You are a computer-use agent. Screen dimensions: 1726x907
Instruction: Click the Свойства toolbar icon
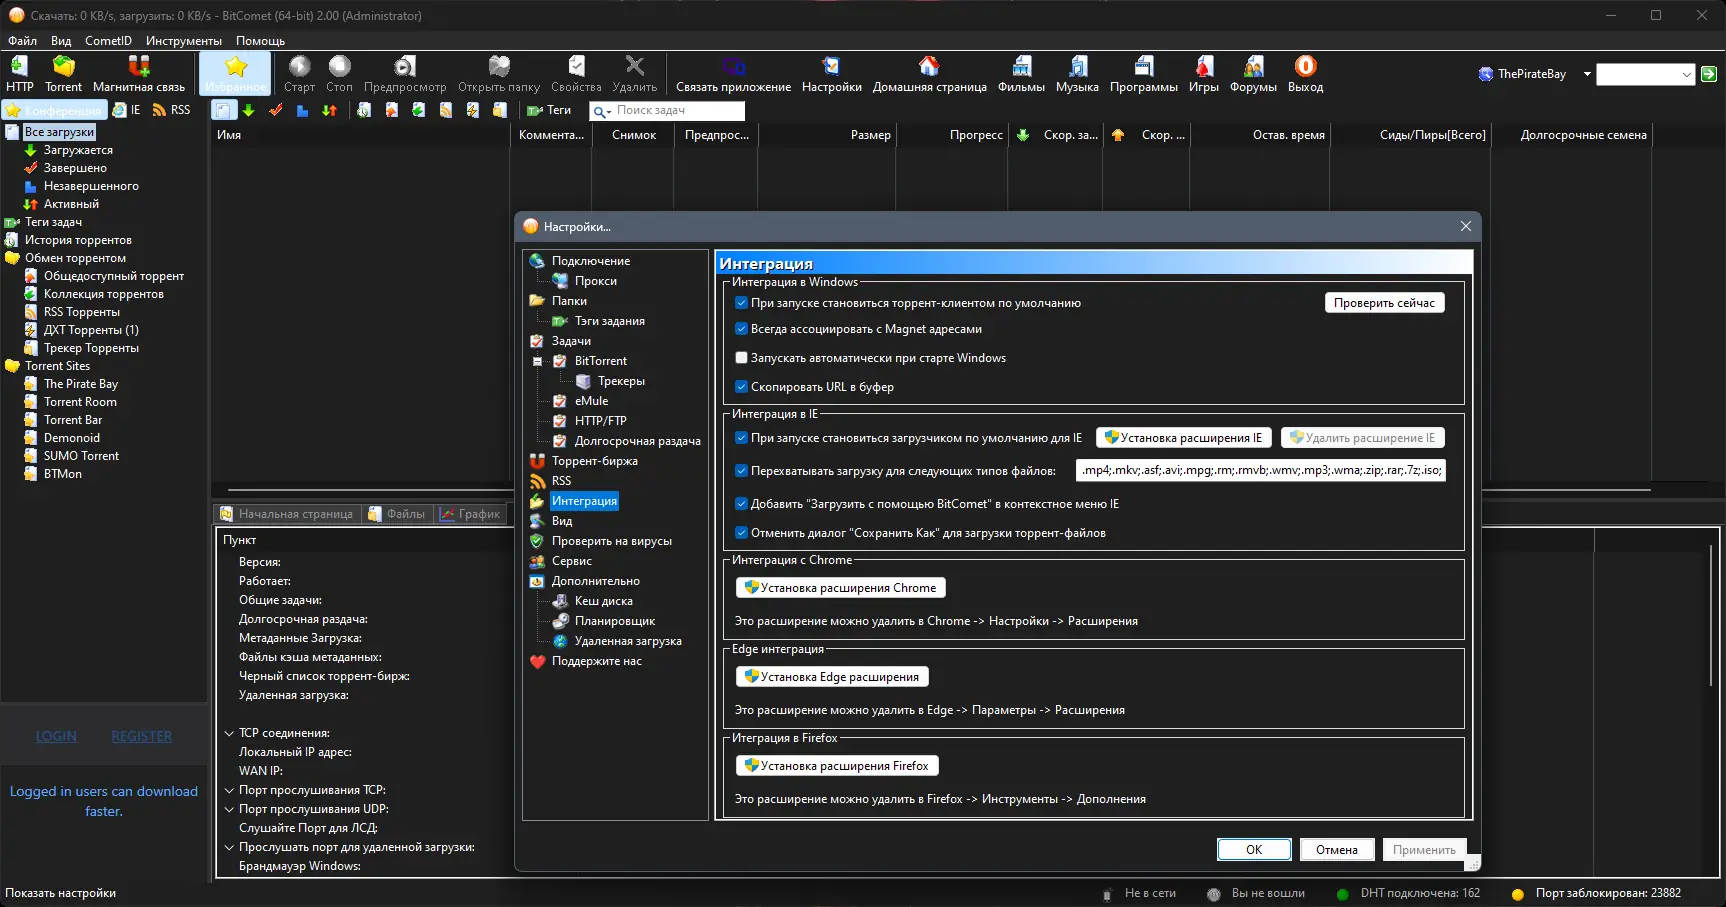(576, 74)
